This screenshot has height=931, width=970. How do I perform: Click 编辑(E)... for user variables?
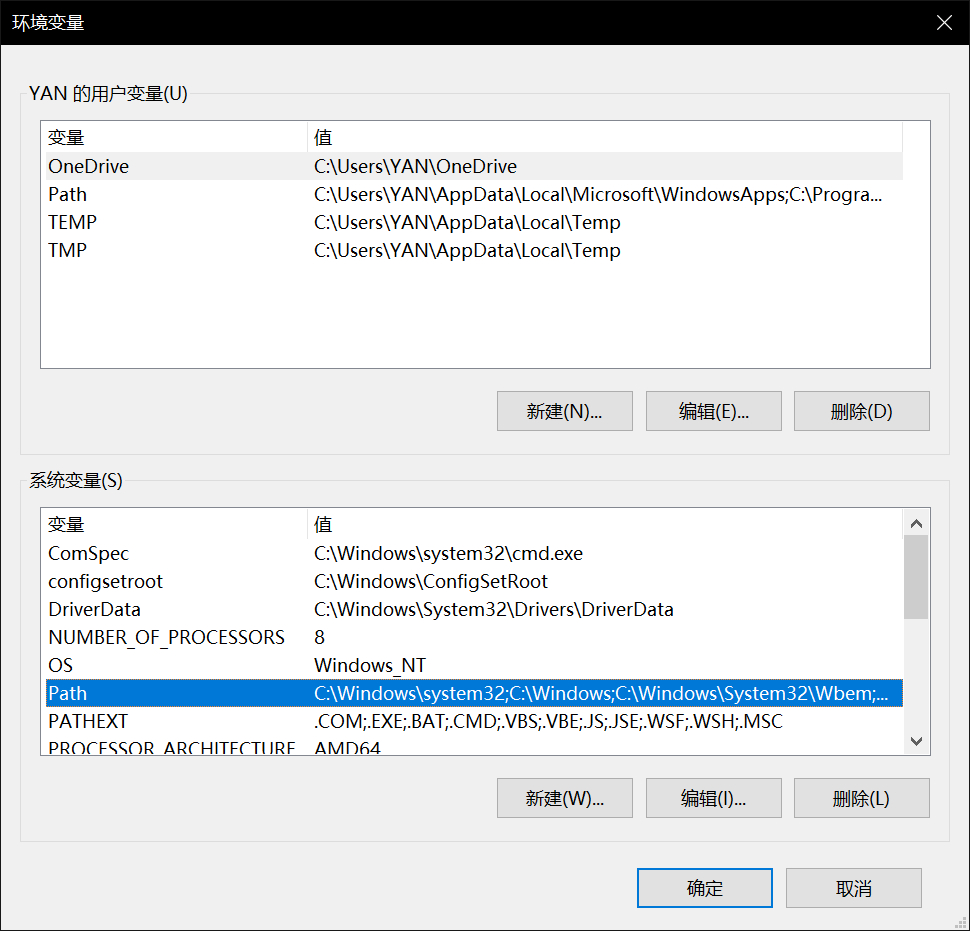[x=713, y=411]
